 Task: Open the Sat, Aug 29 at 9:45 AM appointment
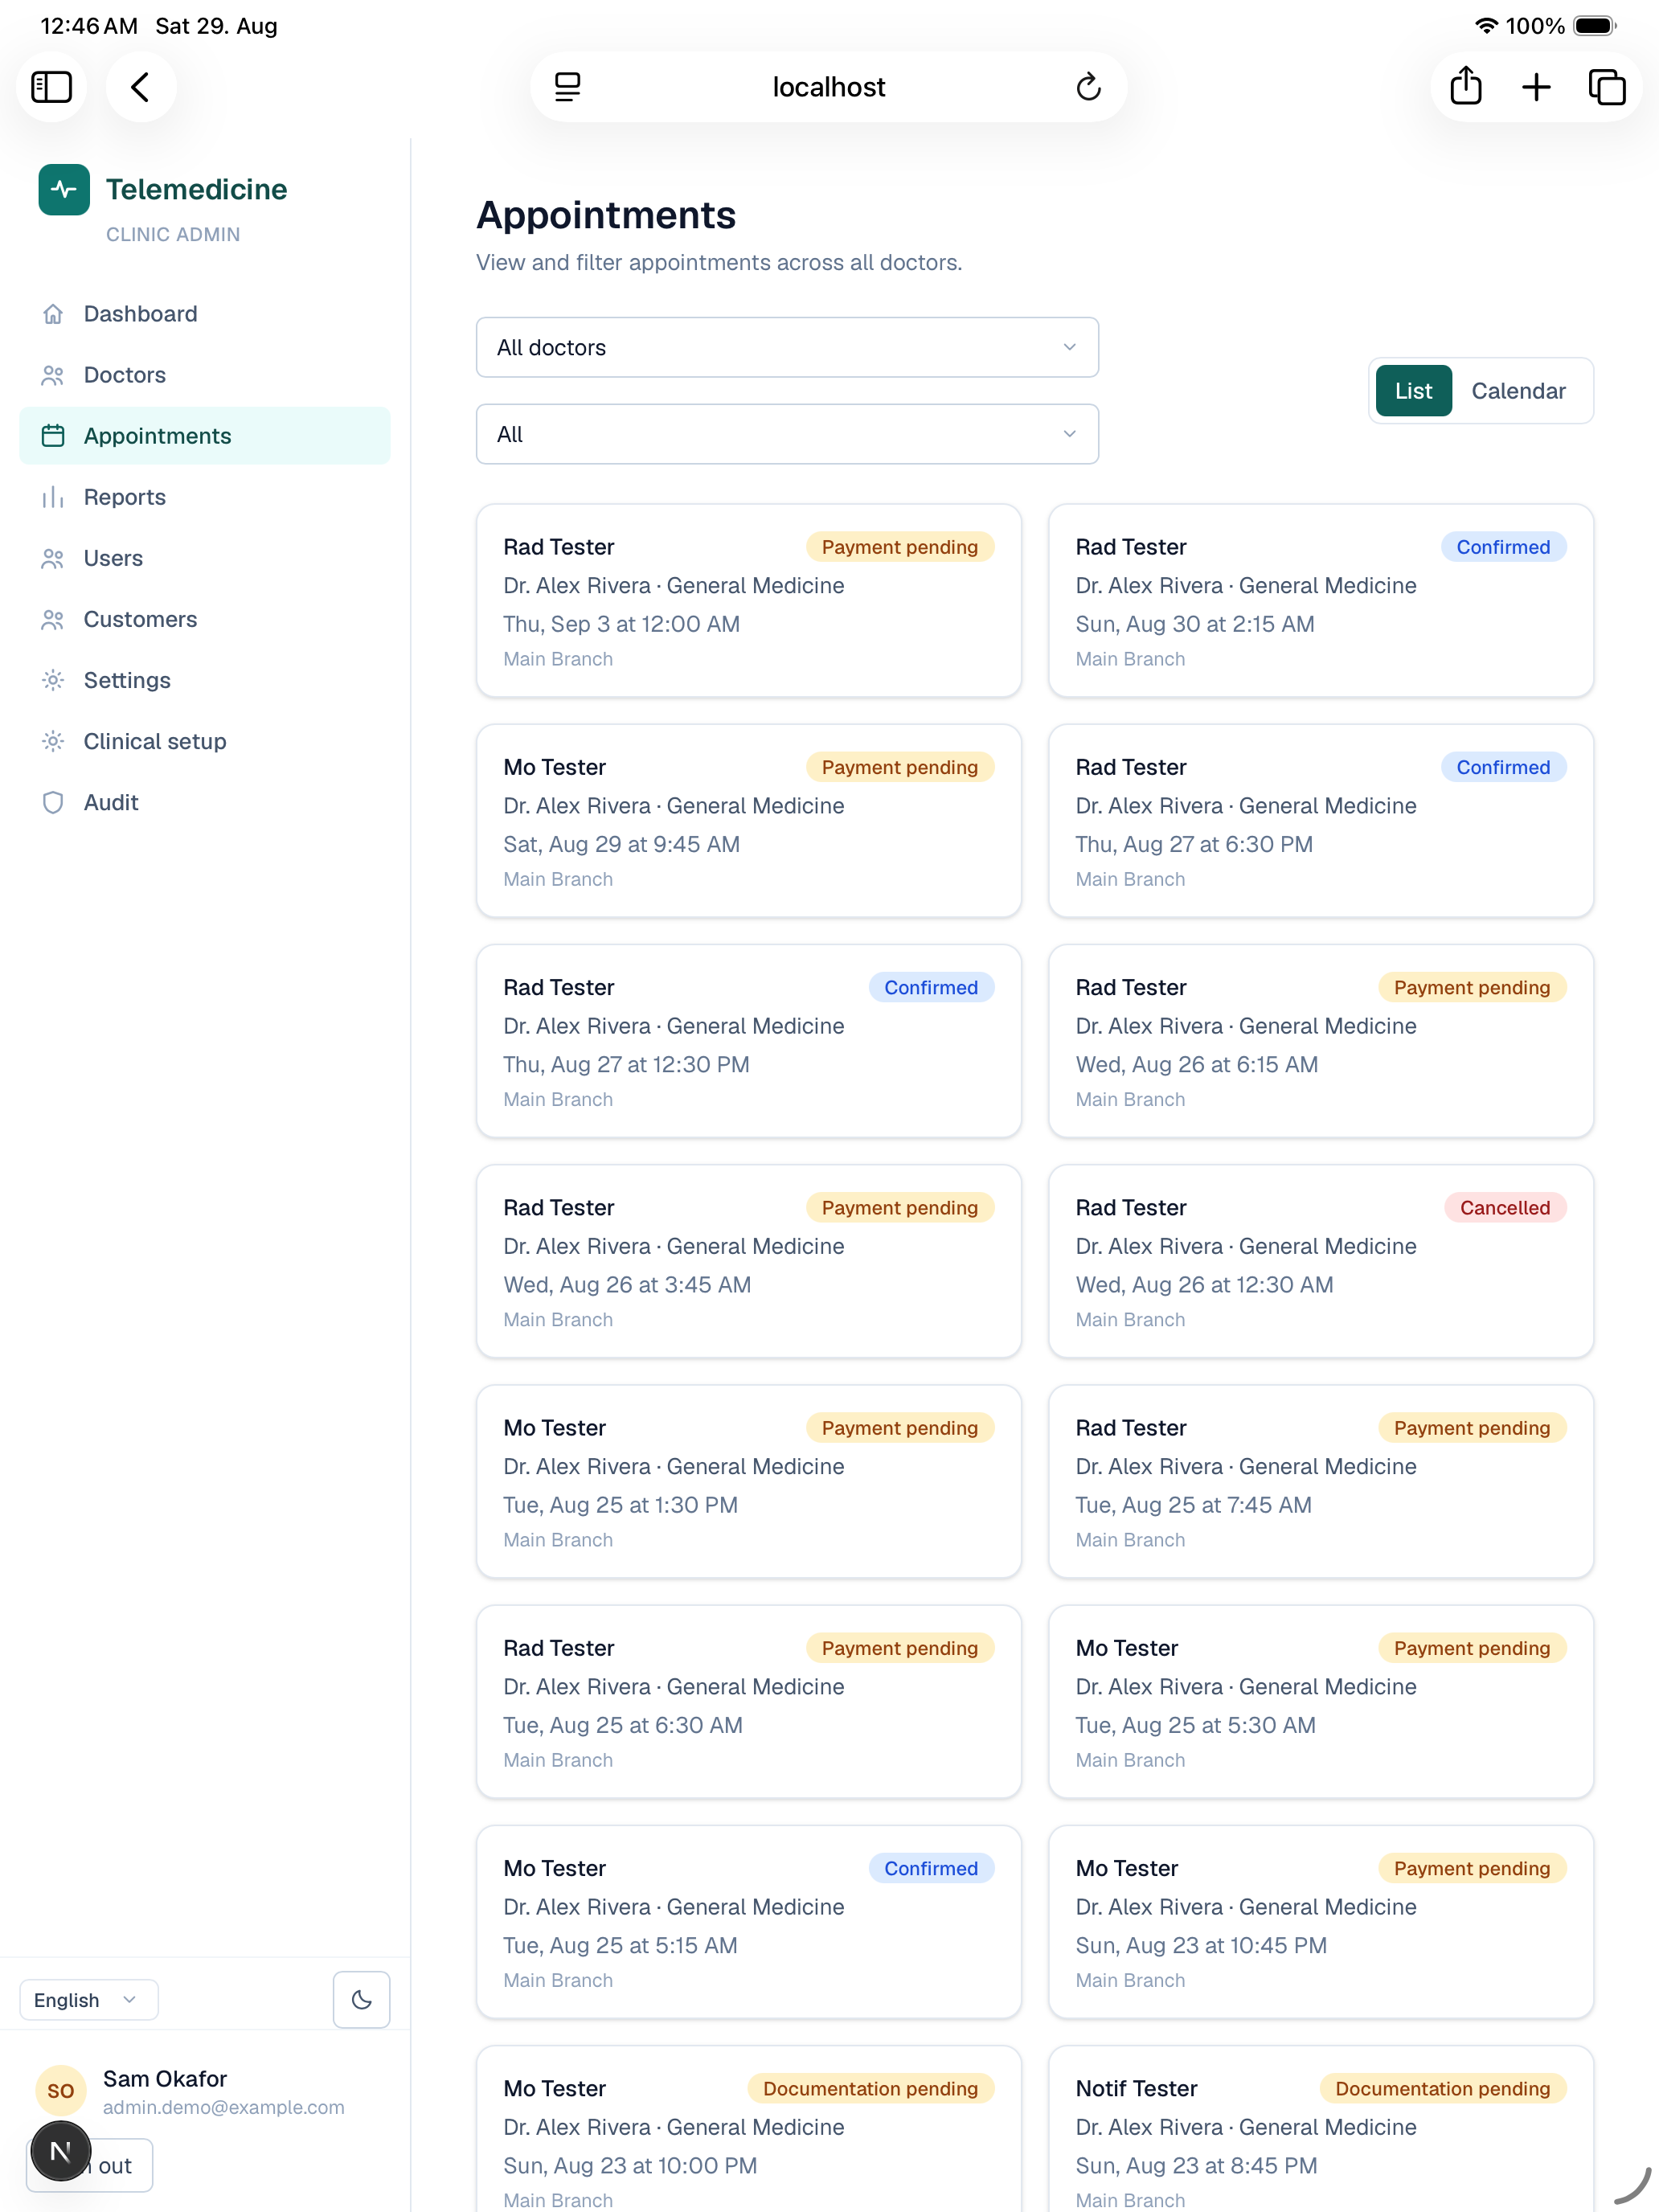pyautogui.click(x=748, y=821)
